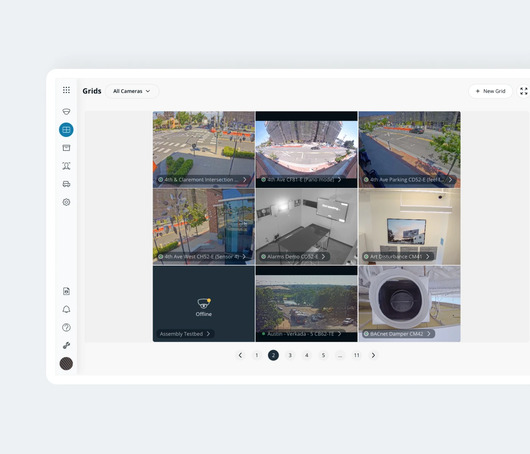Toggle fullscreen mode for the grid
The image size is (530, 454).
pos(524,91)
